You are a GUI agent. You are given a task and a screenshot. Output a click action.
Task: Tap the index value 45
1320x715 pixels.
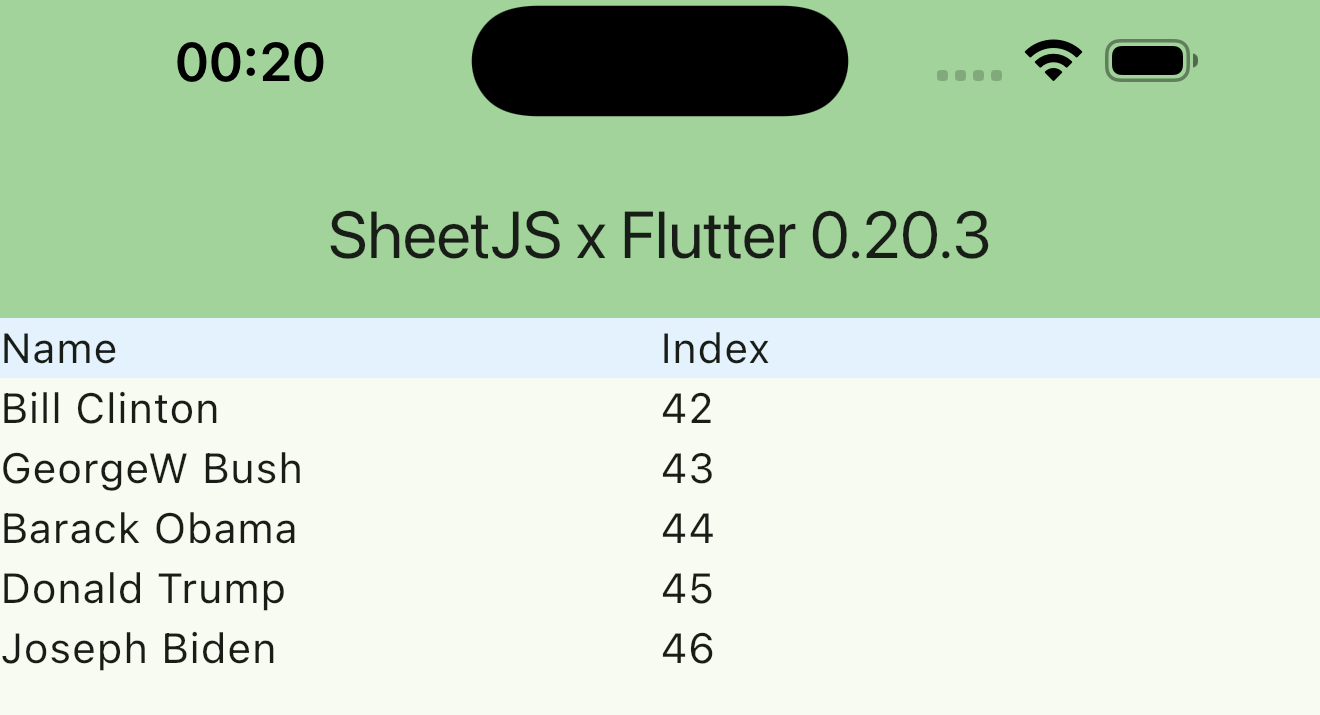688,589
